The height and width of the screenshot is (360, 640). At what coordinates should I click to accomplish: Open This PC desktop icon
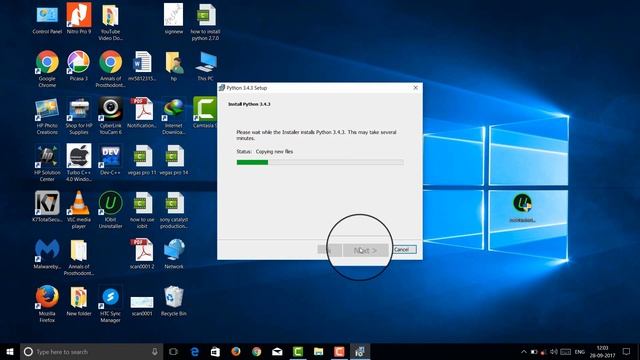(205, 66)
